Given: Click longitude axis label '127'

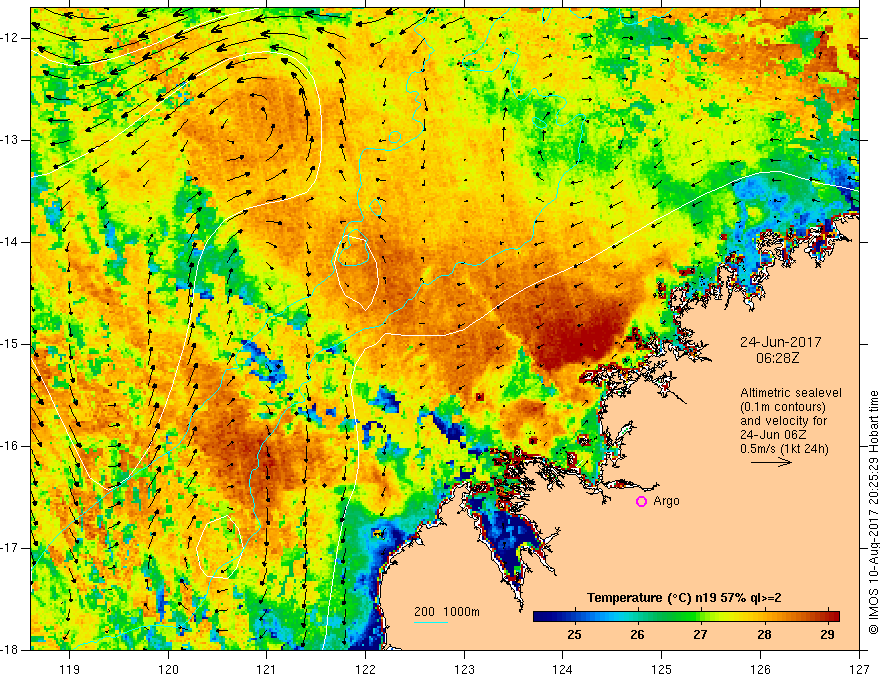Looking at the screenshot, I should (x=859, y=669).
